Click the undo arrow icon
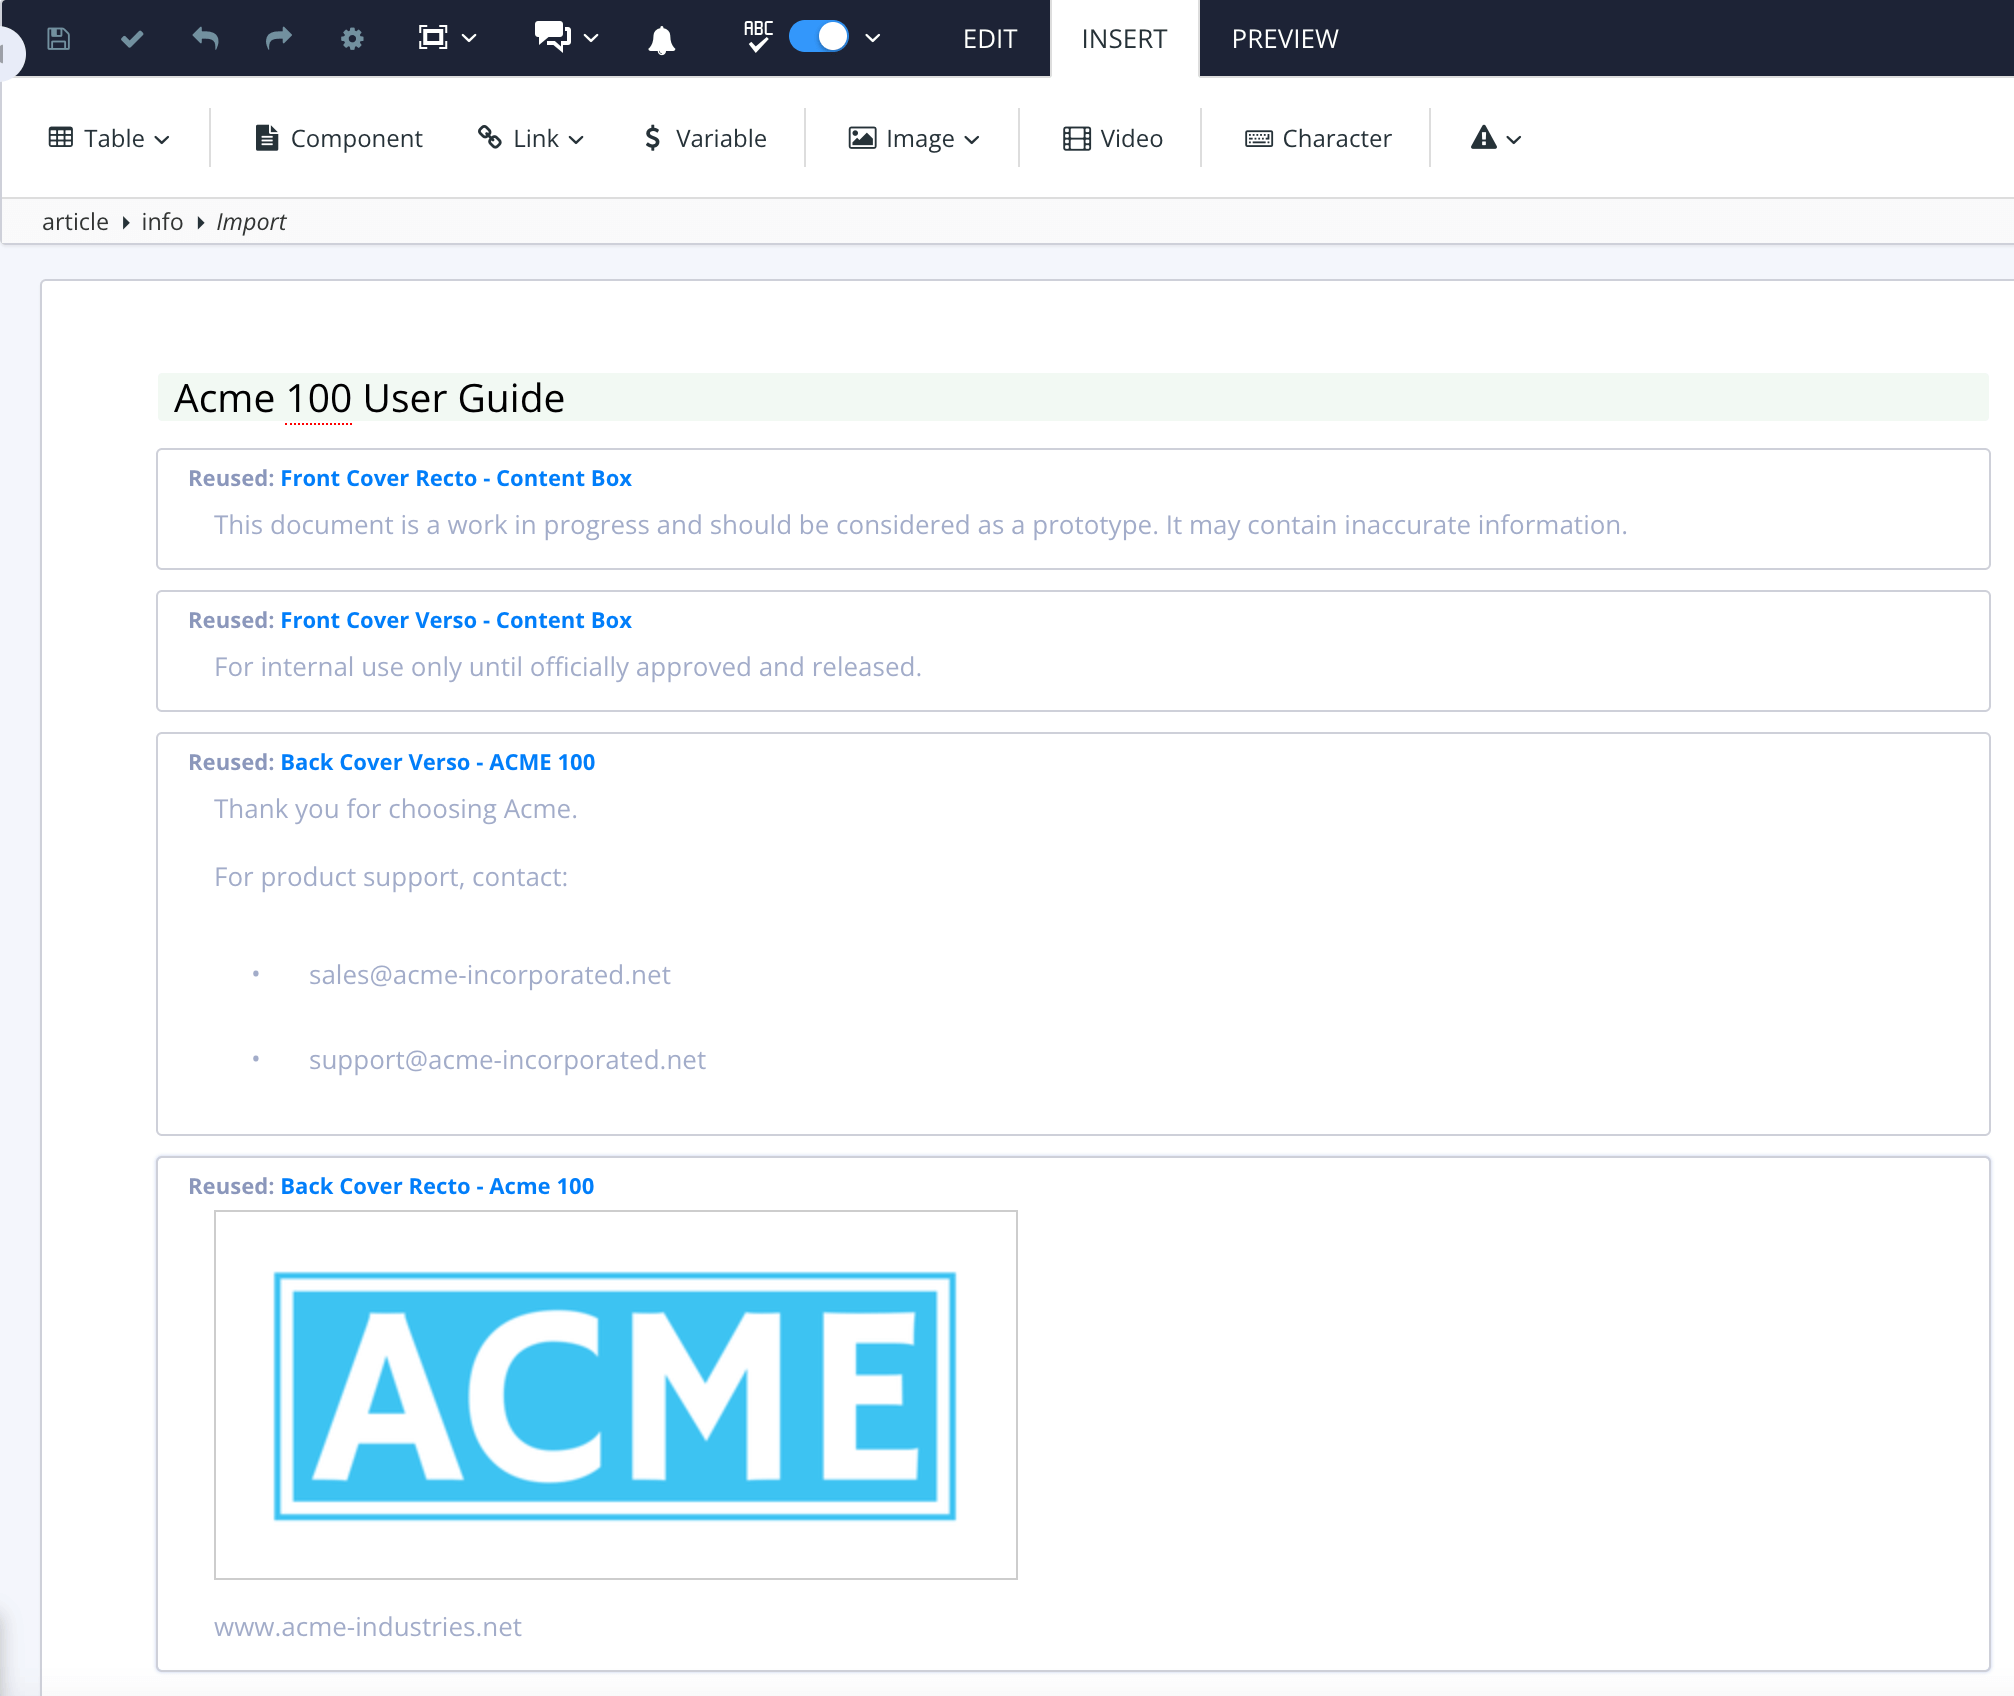Screen dimensions: 2014x1696 (205, 39)
